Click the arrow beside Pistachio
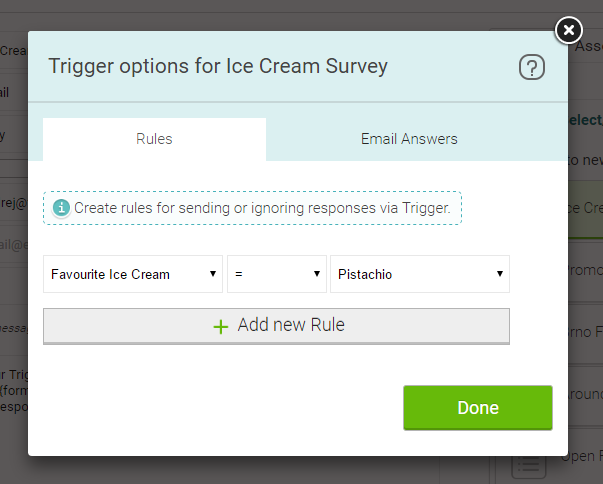 500,274
